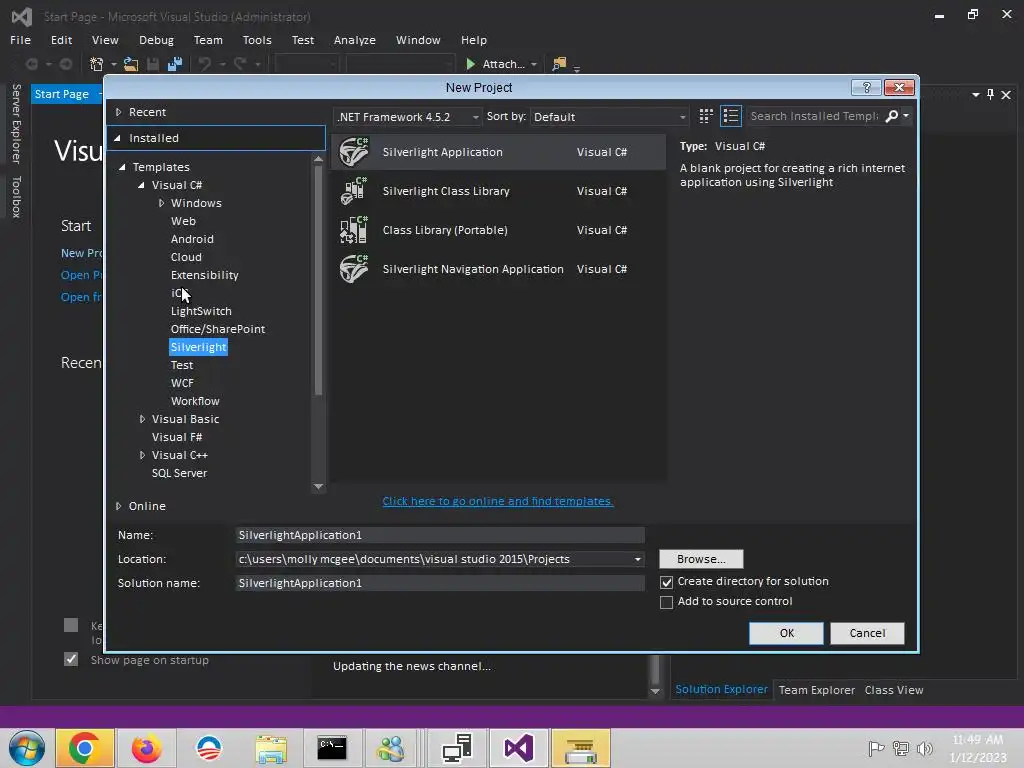Launch Firefox from the taskbar
The width and height of the screenshot is (1024, 768).
[x=146, y=748]
